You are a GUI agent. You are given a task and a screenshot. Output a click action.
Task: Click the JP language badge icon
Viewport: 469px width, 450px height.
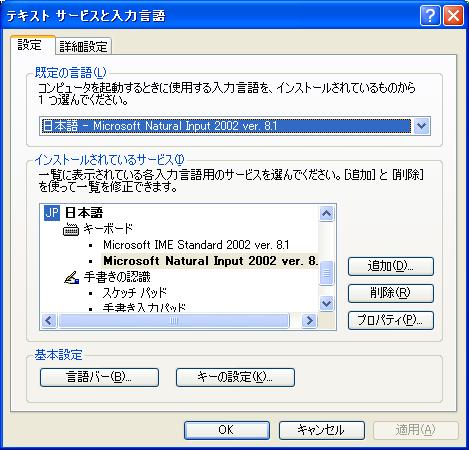pyautogui.click(x=52, y=213)
